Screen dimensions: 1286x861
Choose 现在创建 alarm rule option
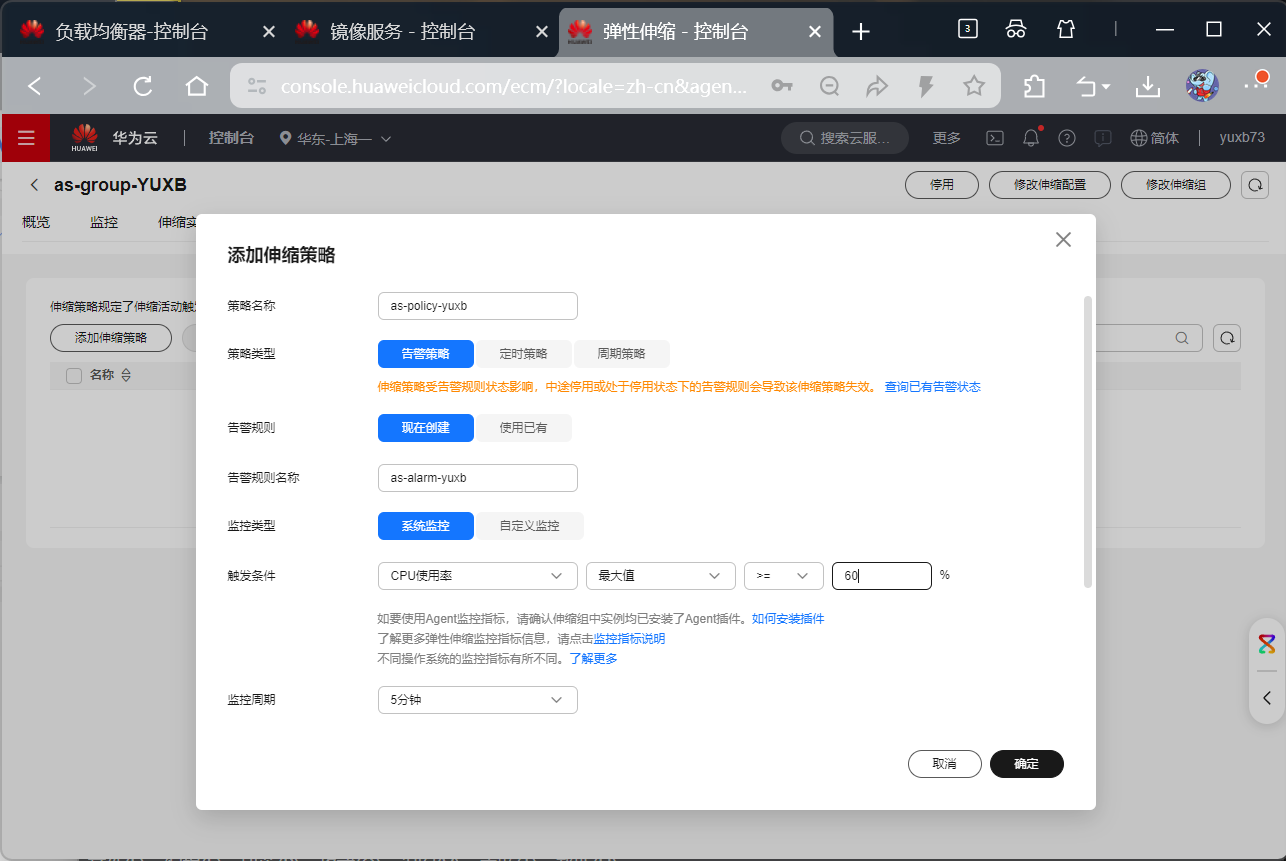[x=426, y=428]
